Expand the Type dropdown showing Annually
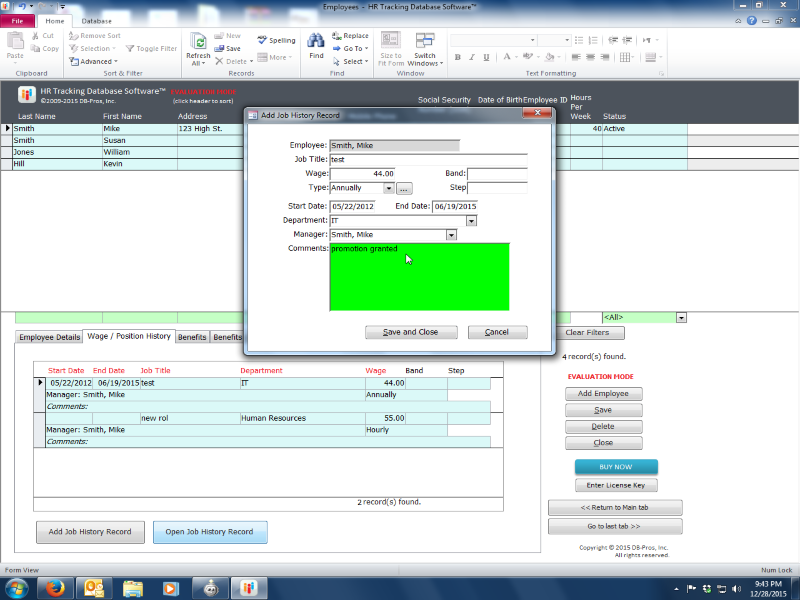This screenshot has height=600, width=800. point(389,188)
